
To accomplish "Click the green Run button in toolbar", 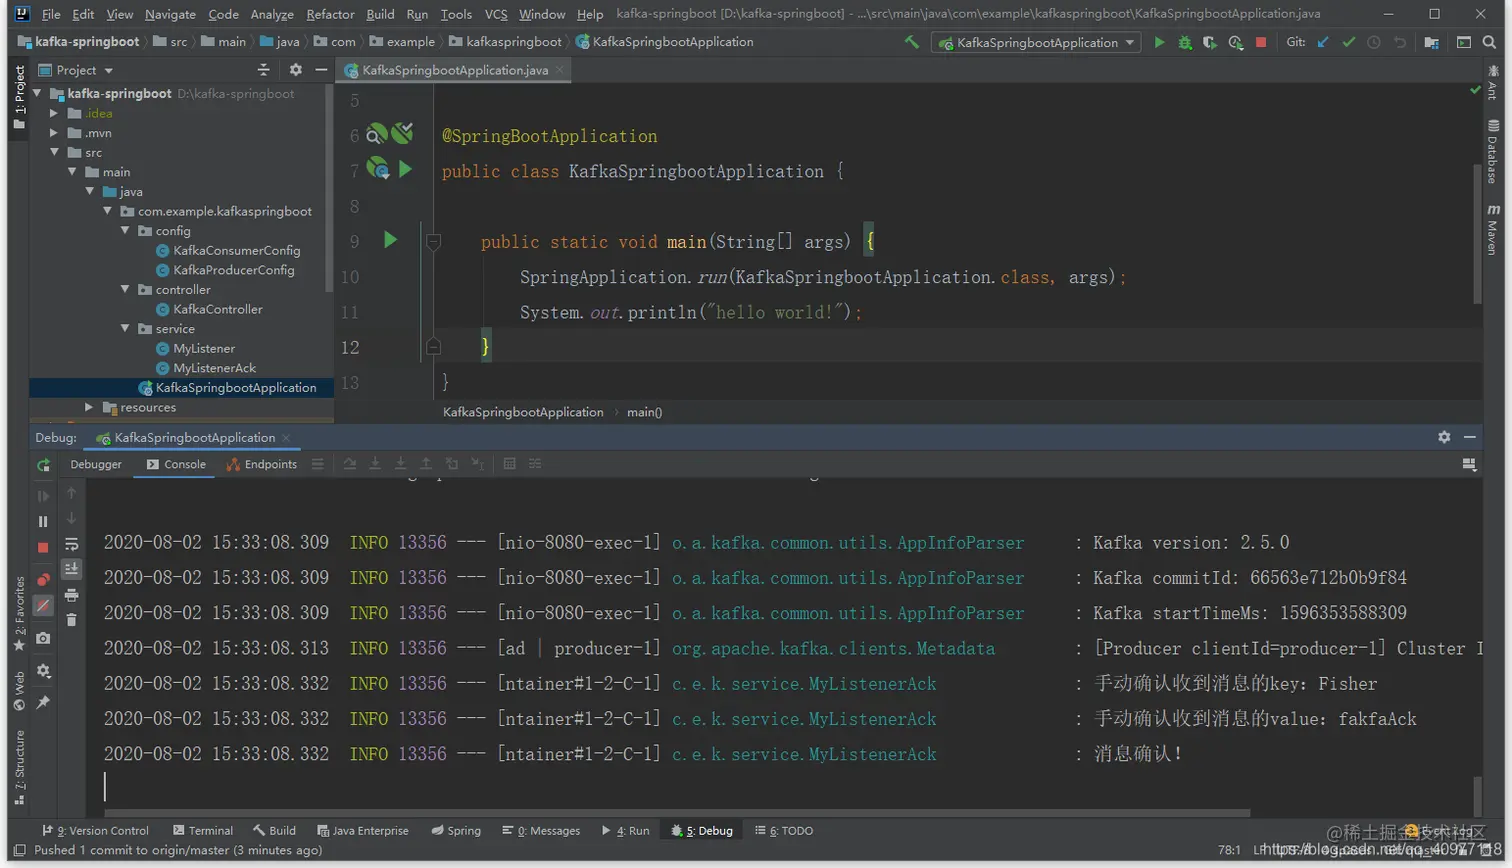I will coord(1159,42).
